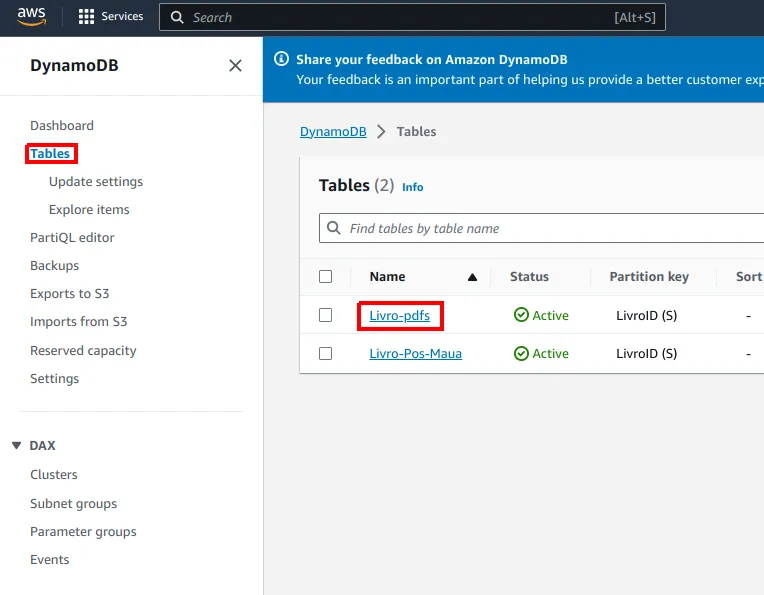Open the Tables Info link
The height and width of the screenshot is (595, 764).
(413, 187)
